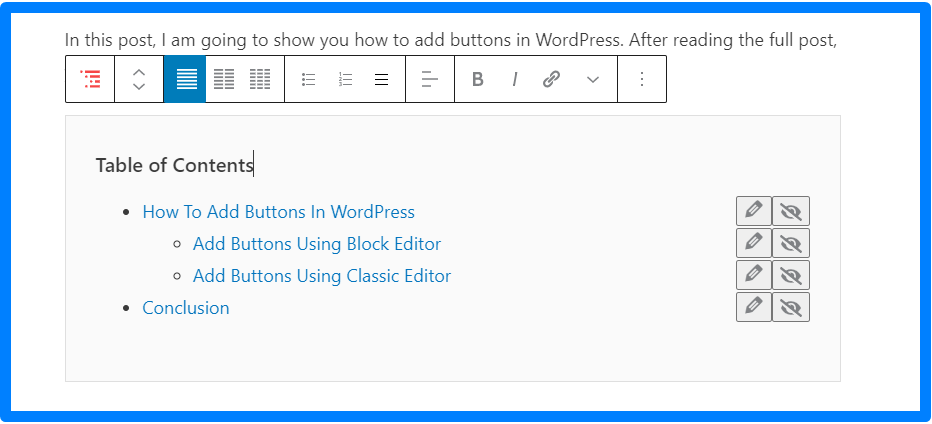932x424 pixels.
Task: Hide the Add Buttons Using Classic Editor entry
Action: point(791,275)
